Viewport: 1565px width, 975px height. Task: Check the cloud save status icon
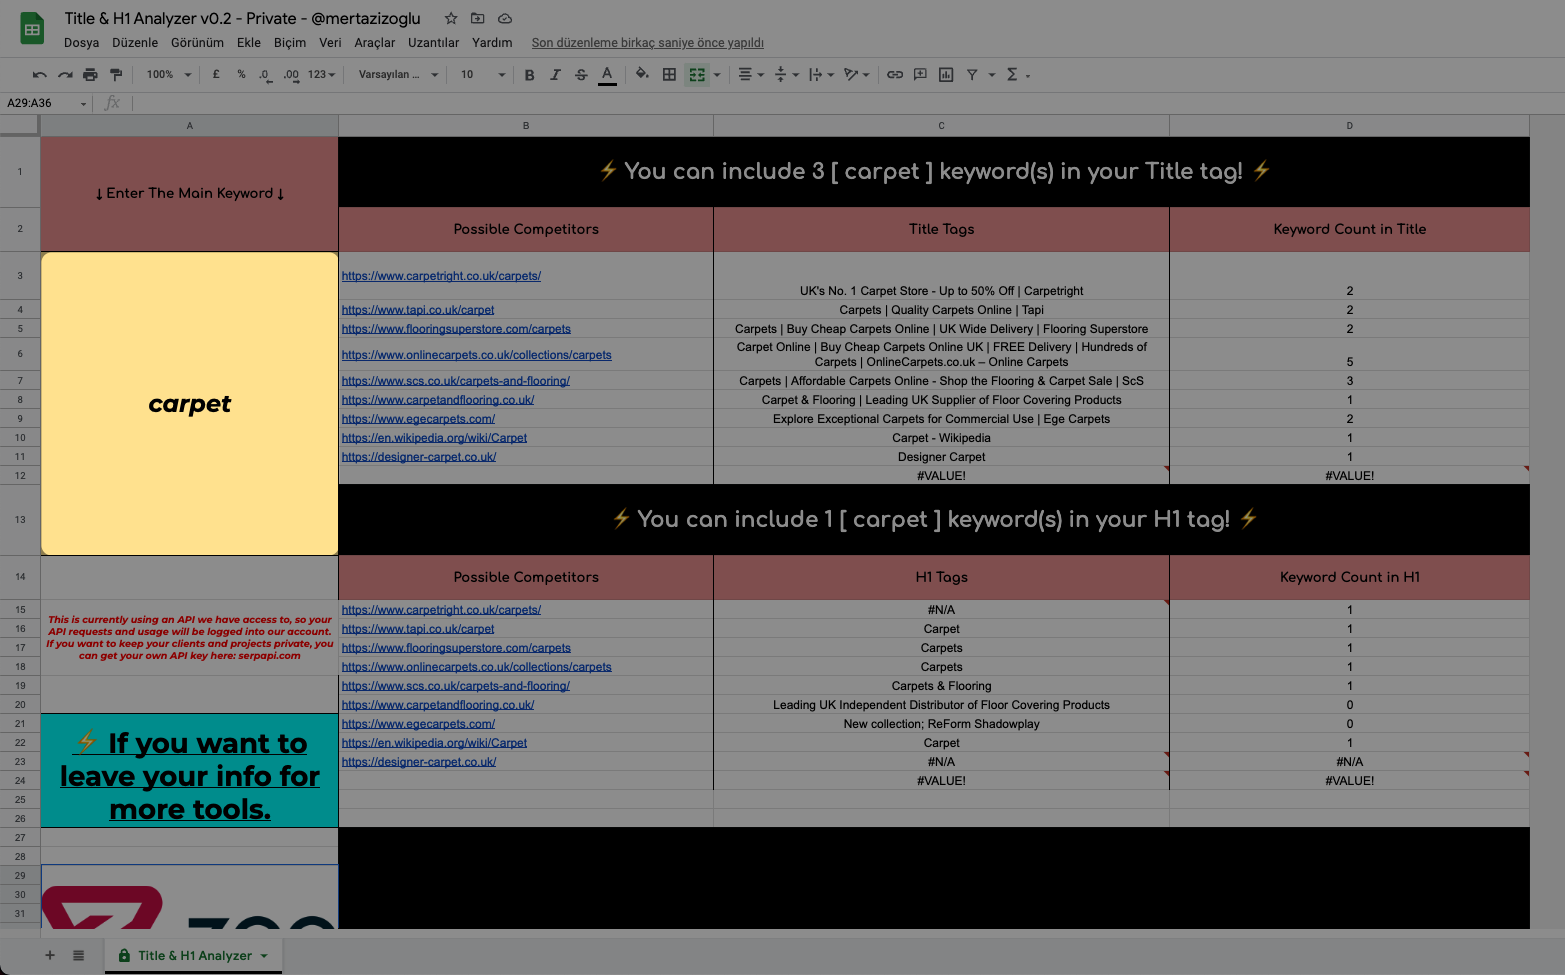(x=505, y=18)
